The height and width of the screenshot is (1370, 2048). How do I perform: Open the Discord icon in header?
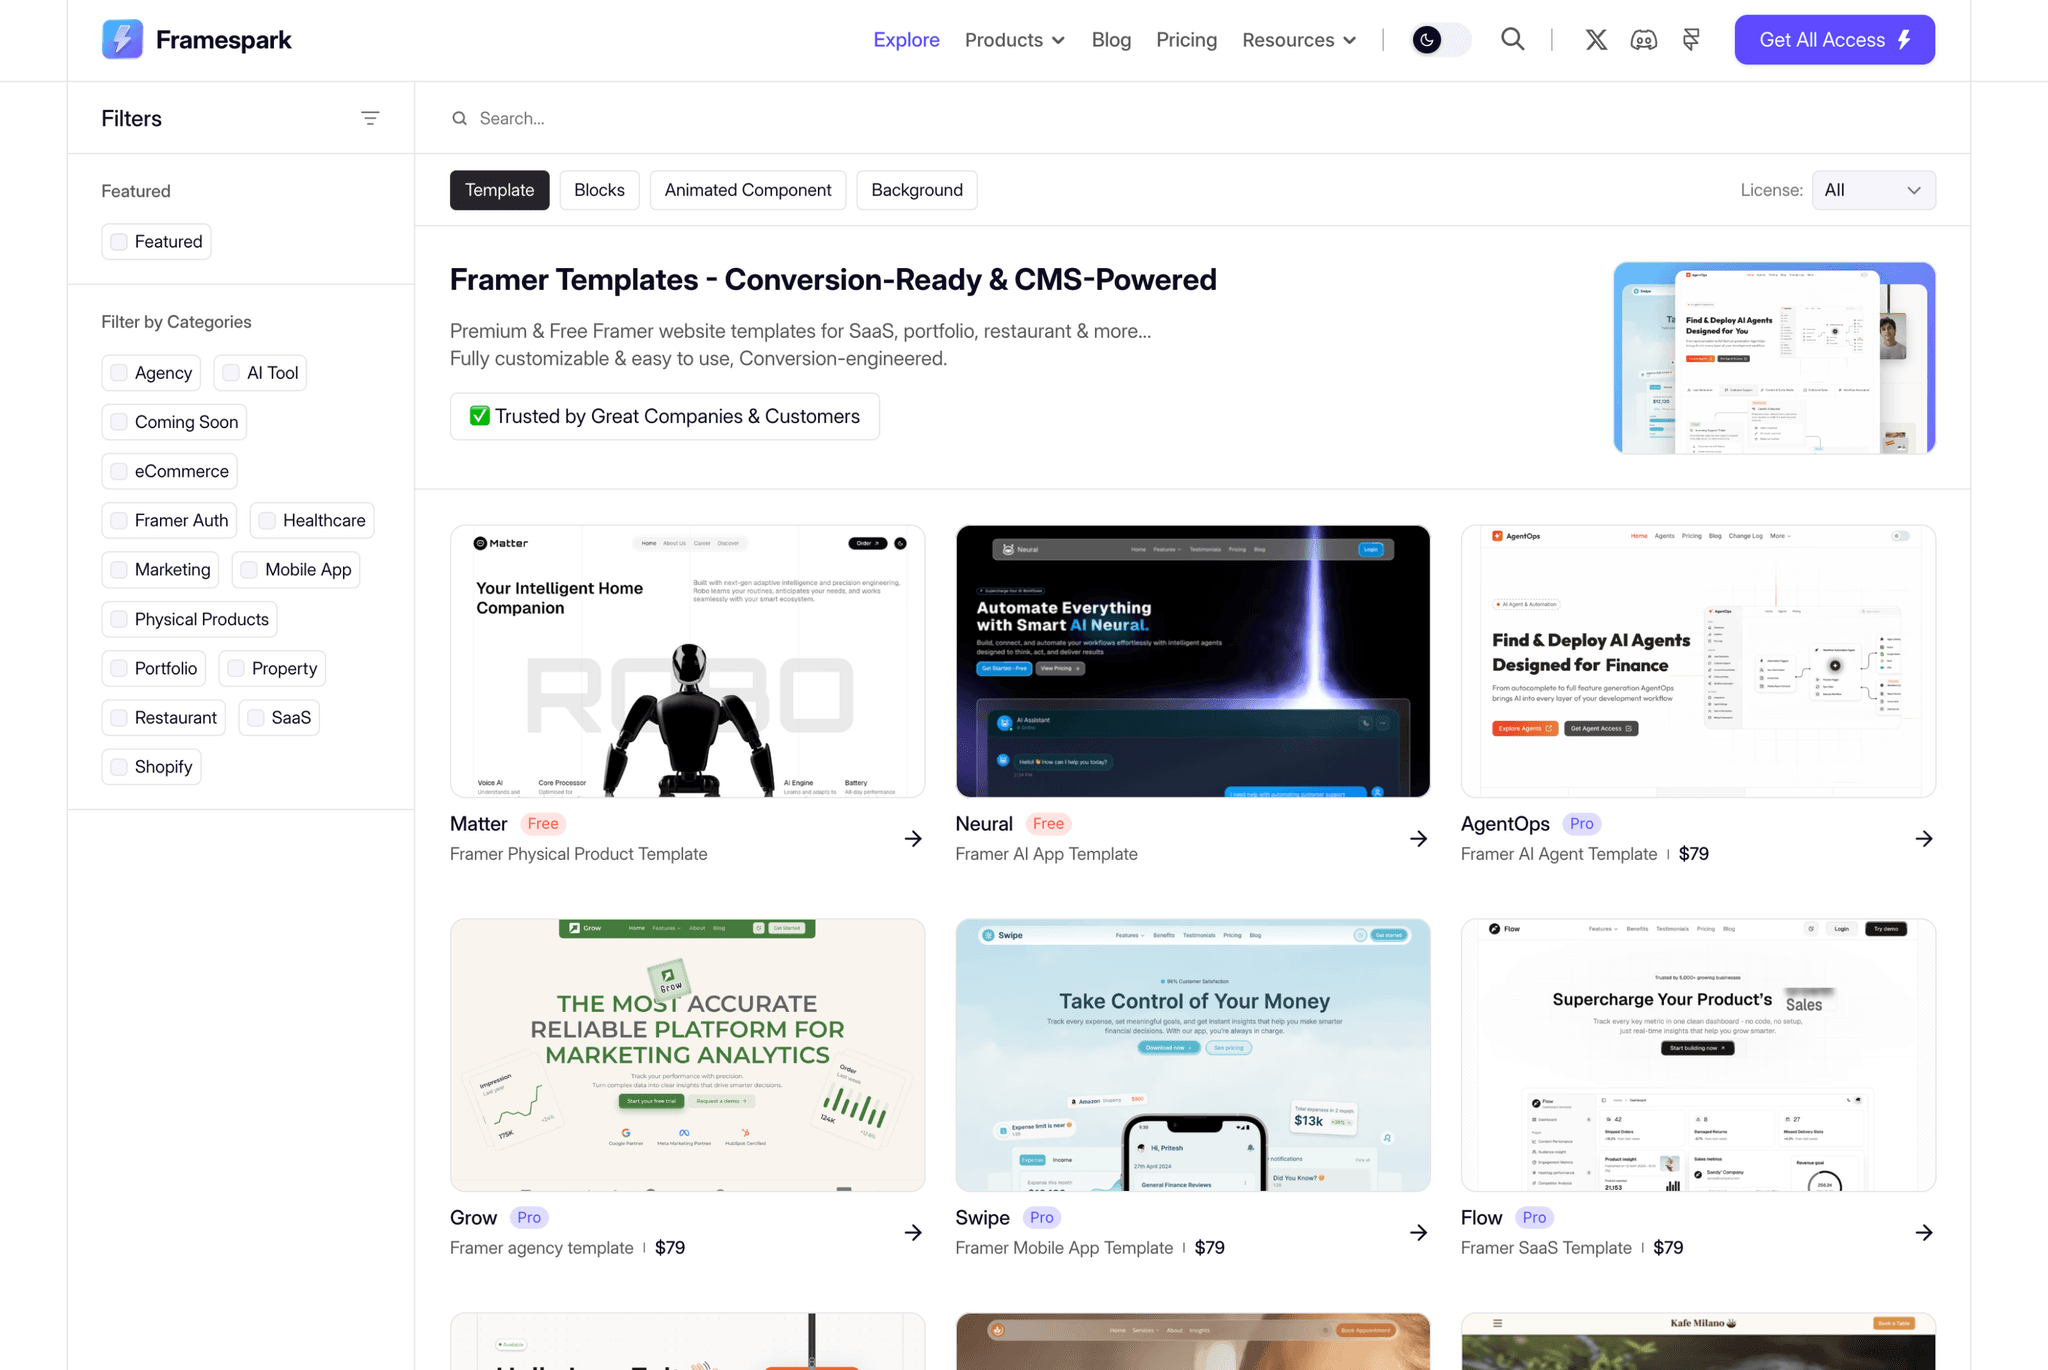1643,40
